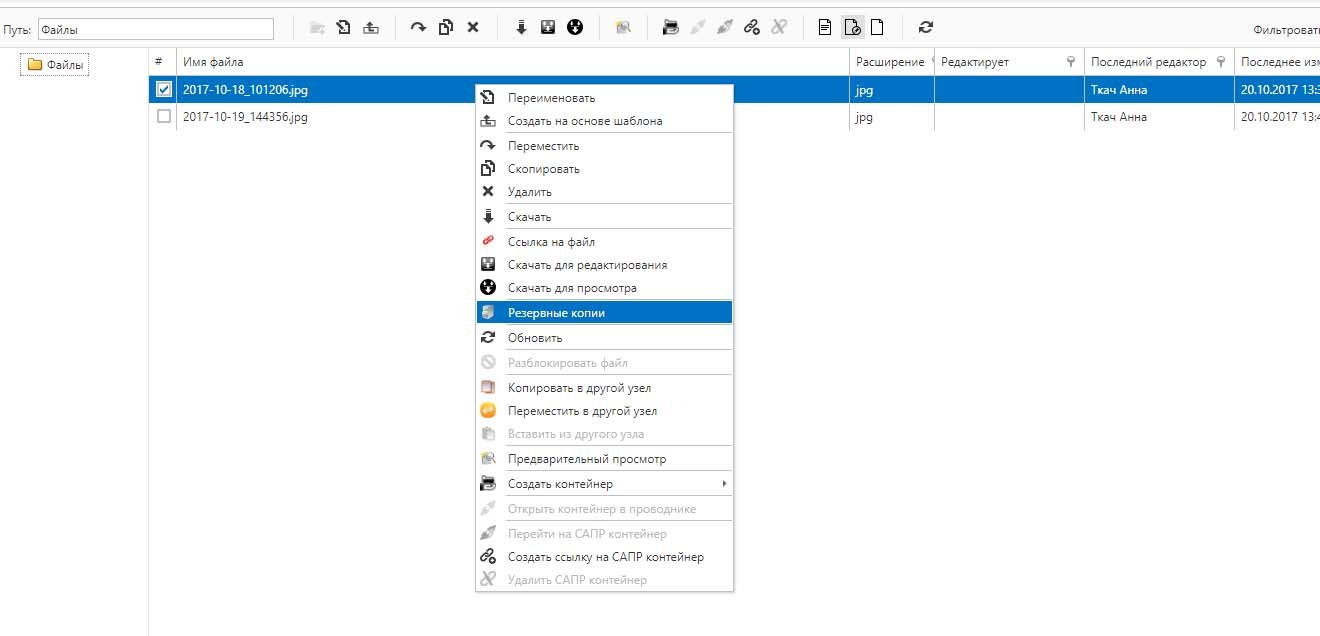Click the create-from-template icon in the top toolbar
1320x636 pixels.
pyautogui.click(x=371, y=28)
